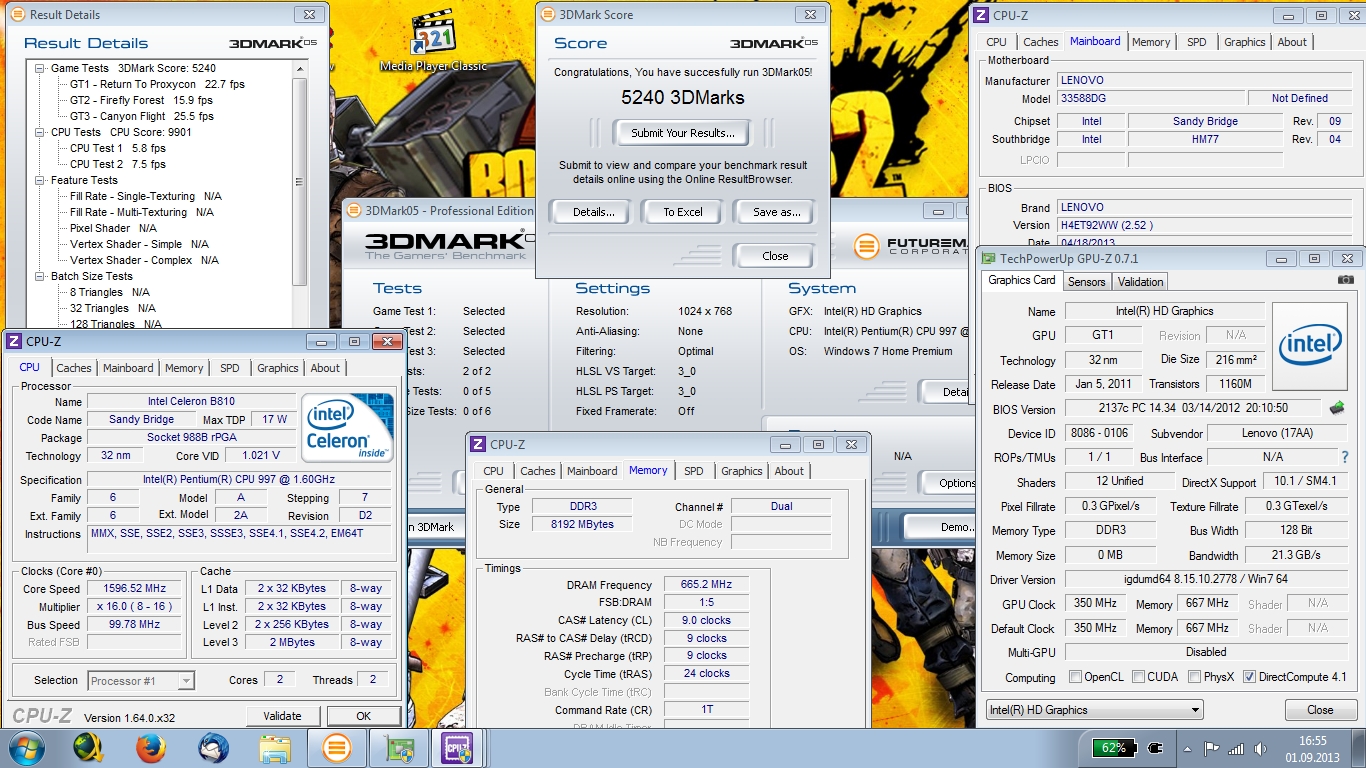Take a GPU-Z screenshot with the camera icon
This screenshot has width=1366, height=768.
click(x=1346, y=281)
